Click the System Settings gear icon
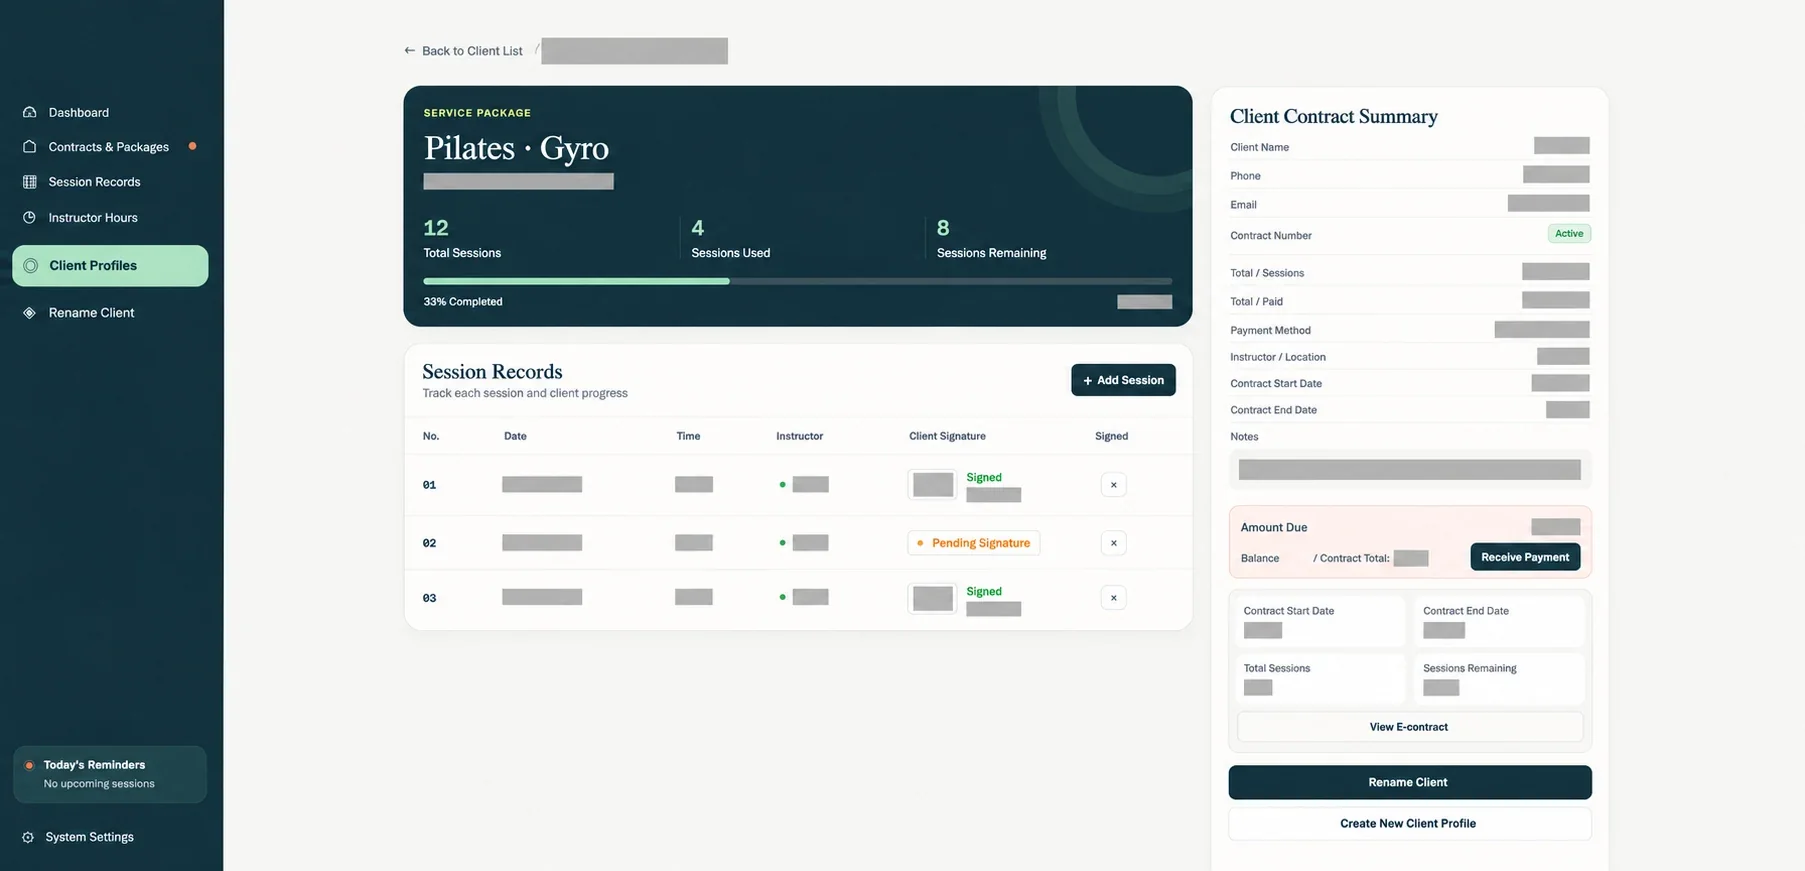 click(28, 837)
